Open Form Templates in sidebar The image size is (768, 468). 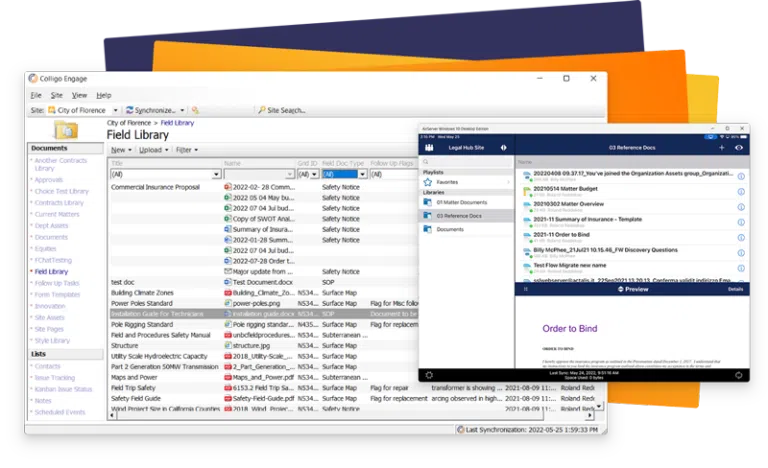(x=57, y=295)
